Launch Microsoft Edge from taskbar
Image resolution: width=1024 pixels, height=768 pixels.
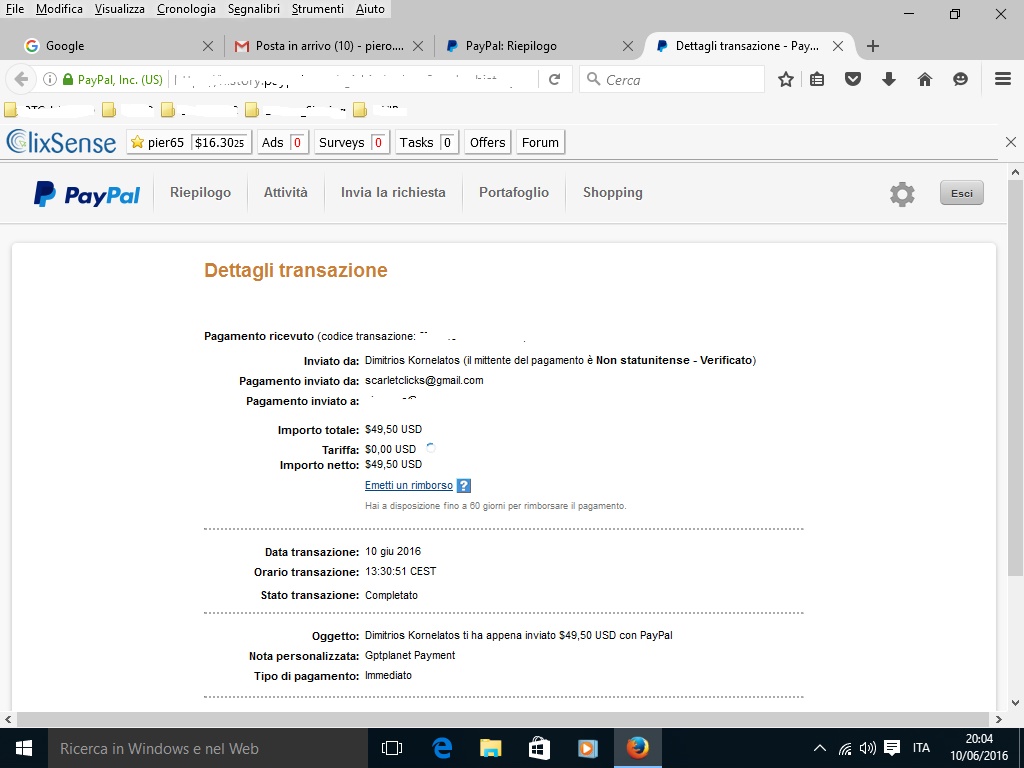[442, 748]
